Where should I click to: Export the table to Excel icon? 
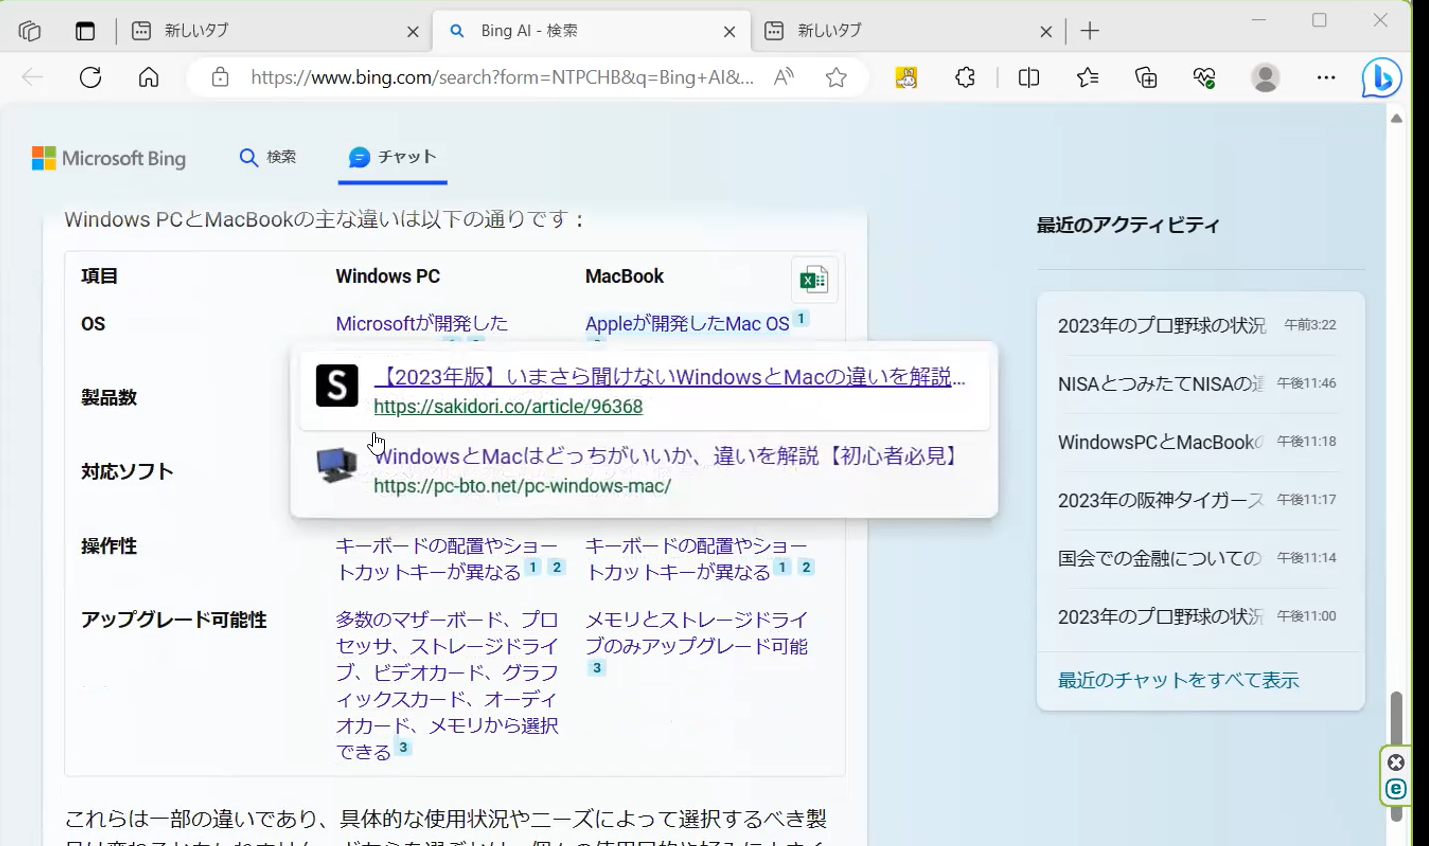[x=814, y=280]
